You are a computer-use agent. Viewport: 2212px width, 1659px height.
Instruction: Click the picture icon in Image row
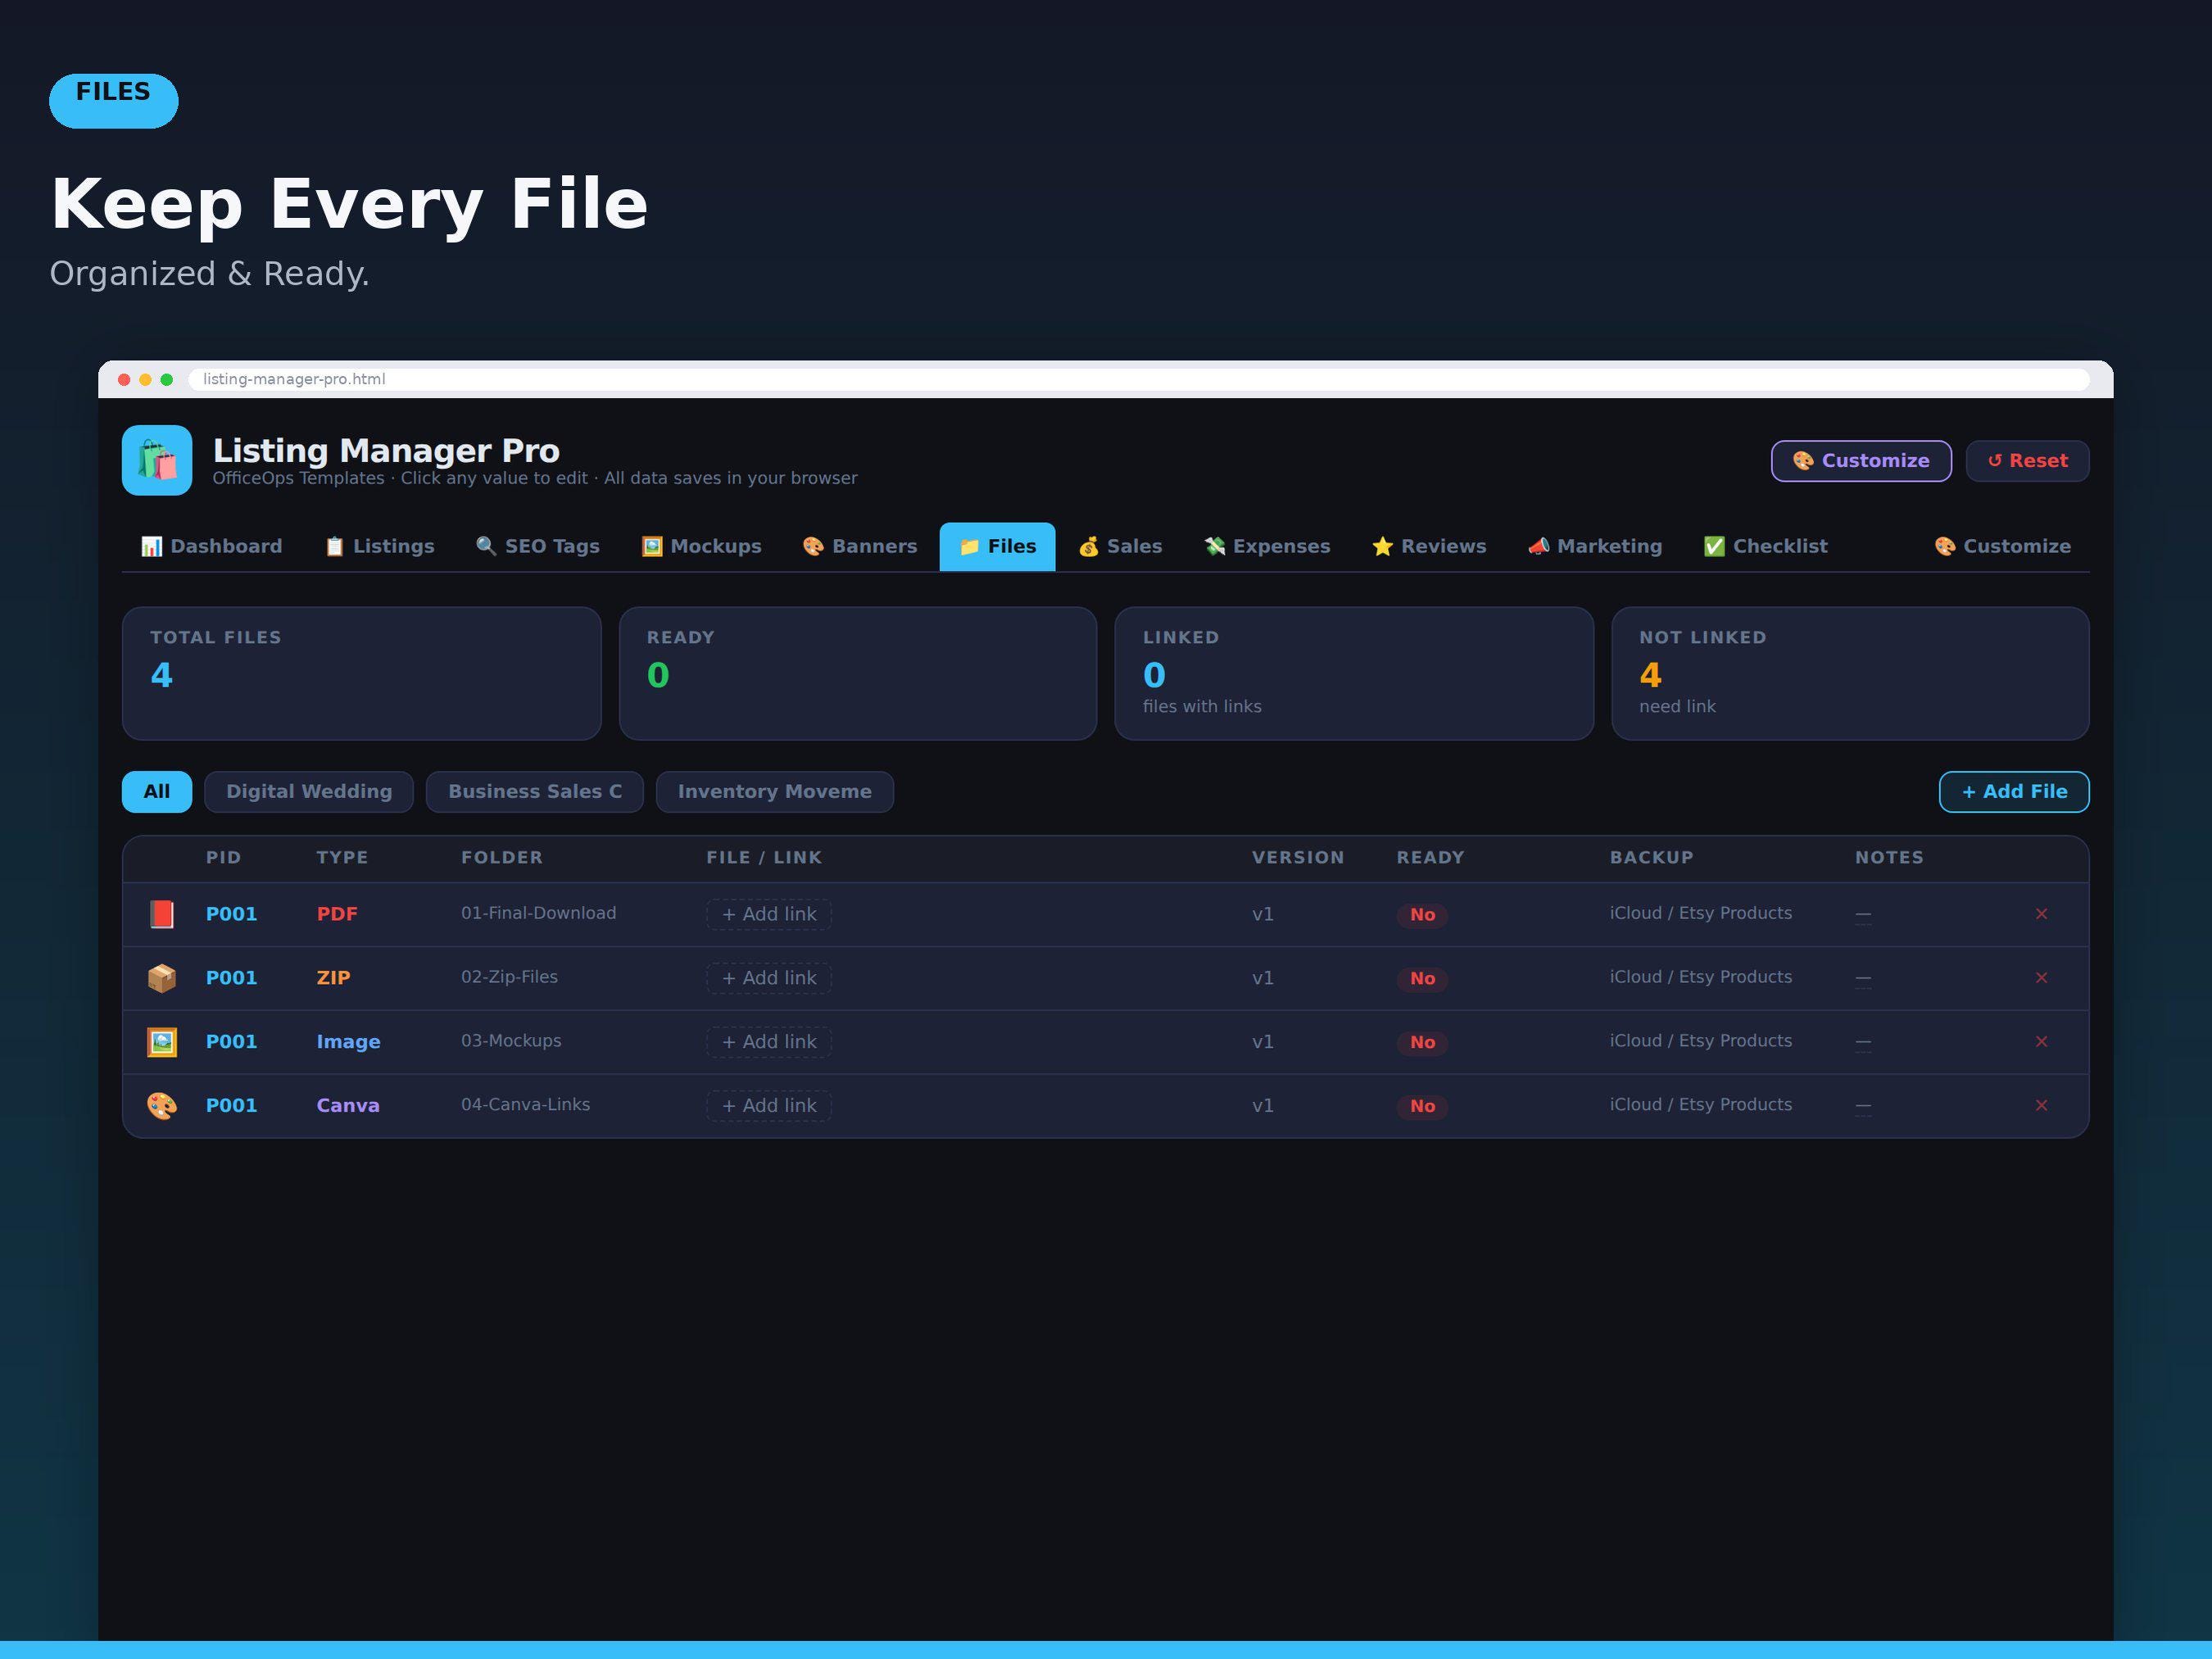162,1042
